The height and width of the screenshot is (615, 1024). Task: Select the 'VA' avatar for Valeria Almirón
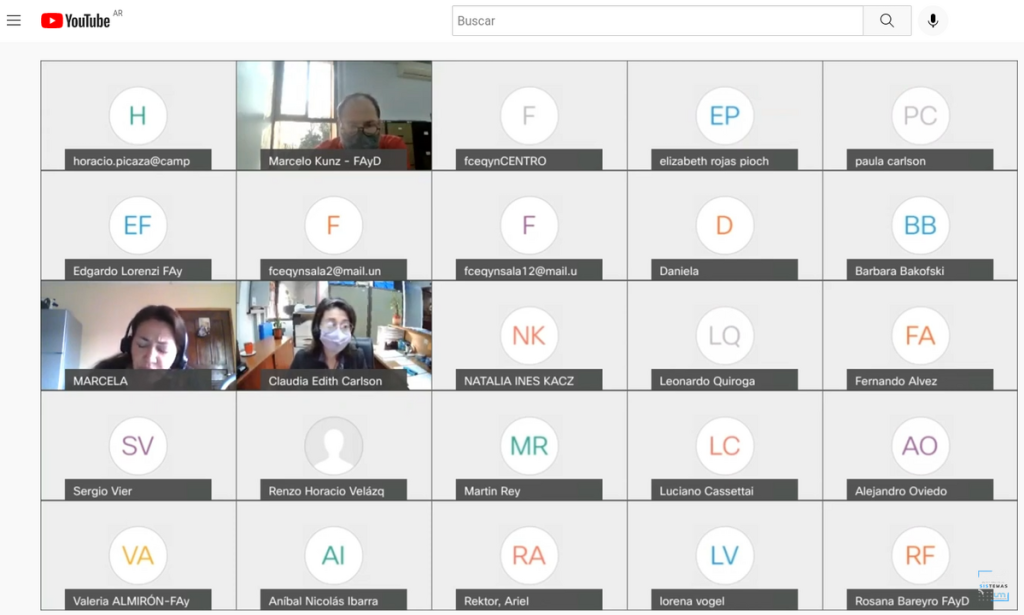(x=138, y=556)
